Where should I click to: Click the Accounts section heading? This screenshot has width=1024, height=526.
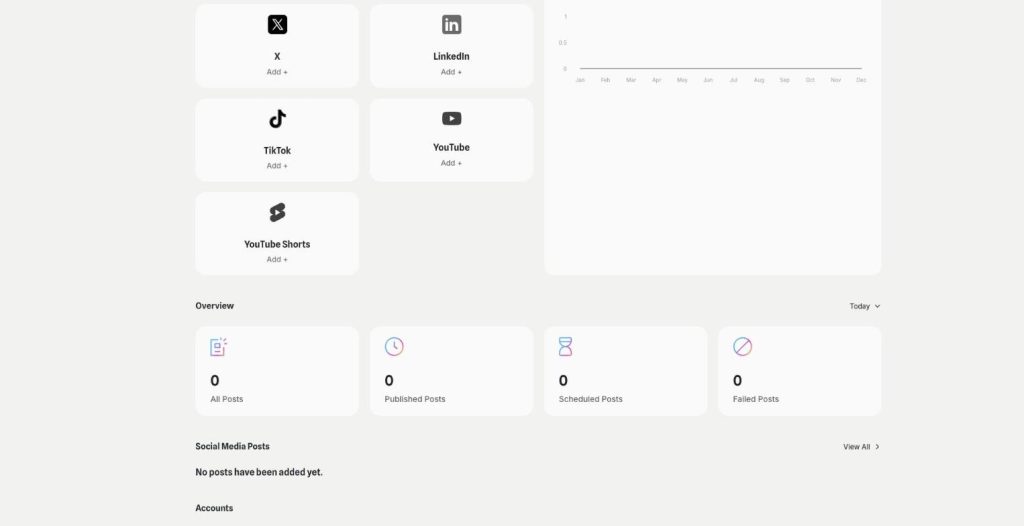click(x=214, y=508)
